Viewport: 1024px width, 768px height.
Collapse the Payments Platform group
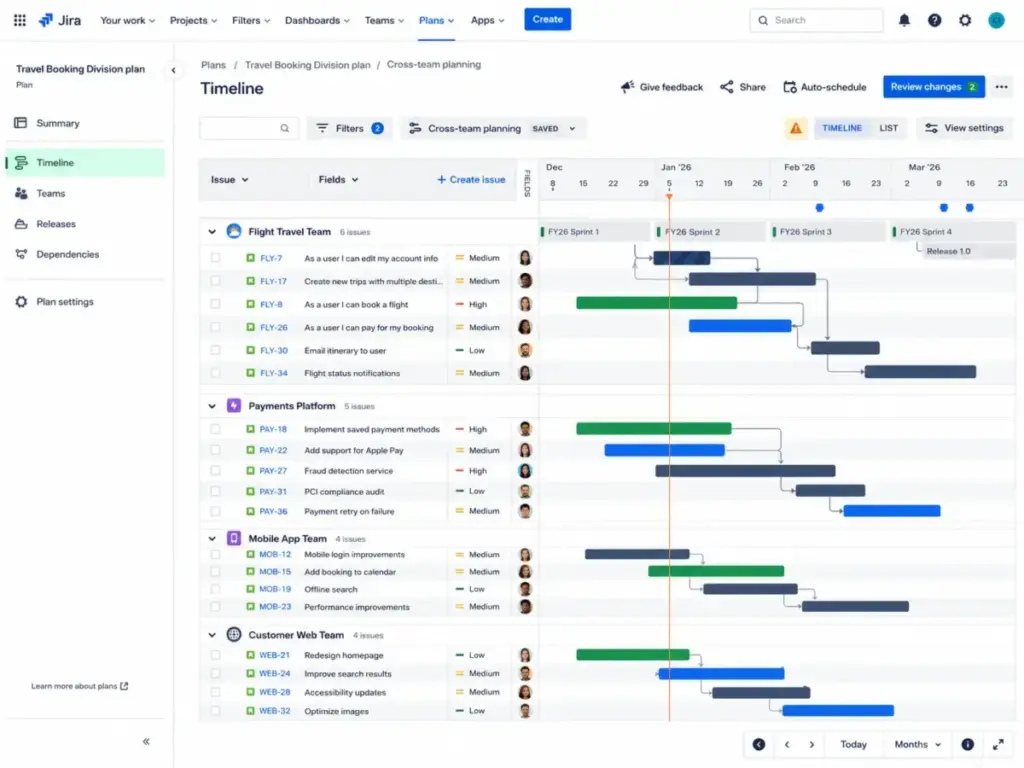tap(212, 406)
